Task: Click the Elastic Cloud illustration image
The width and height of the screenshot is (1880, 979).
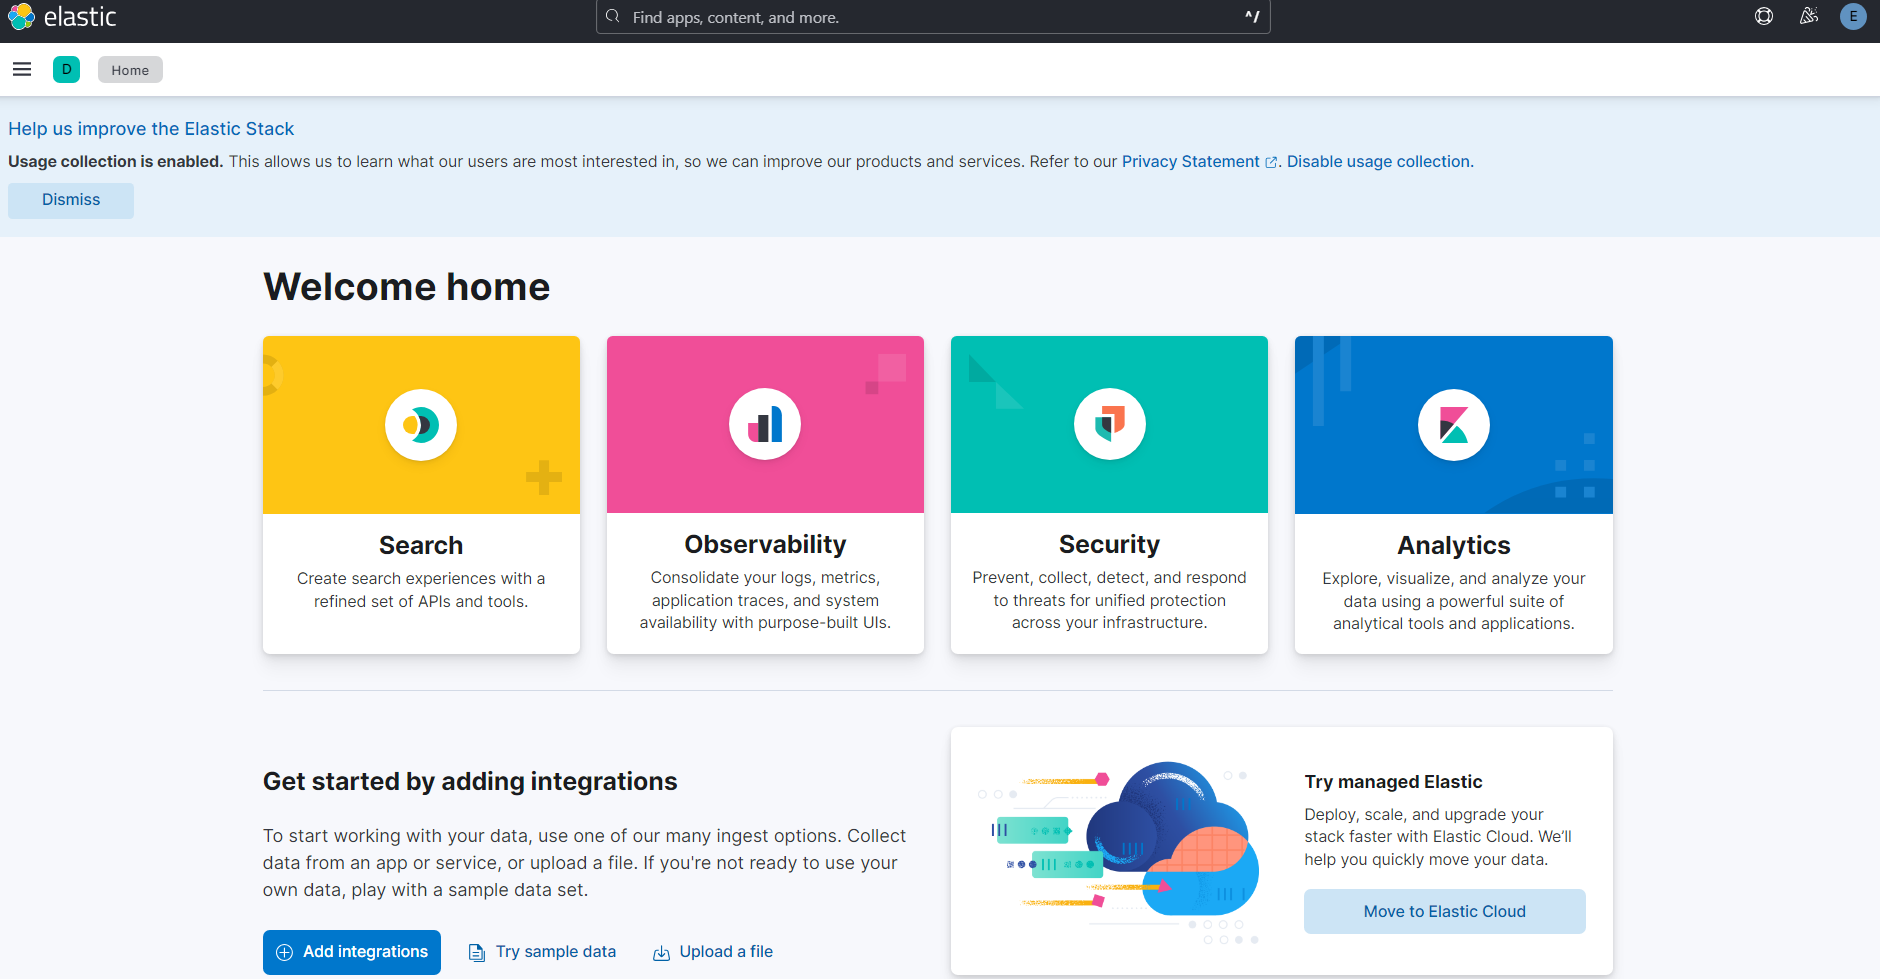Action: point(1118,852)
